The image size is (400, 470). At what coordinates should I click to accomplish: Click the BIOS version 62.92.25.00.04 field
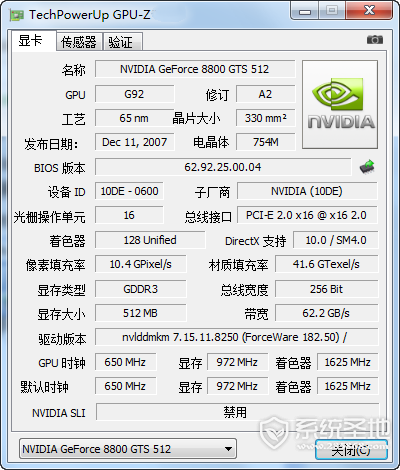point(223,167)
